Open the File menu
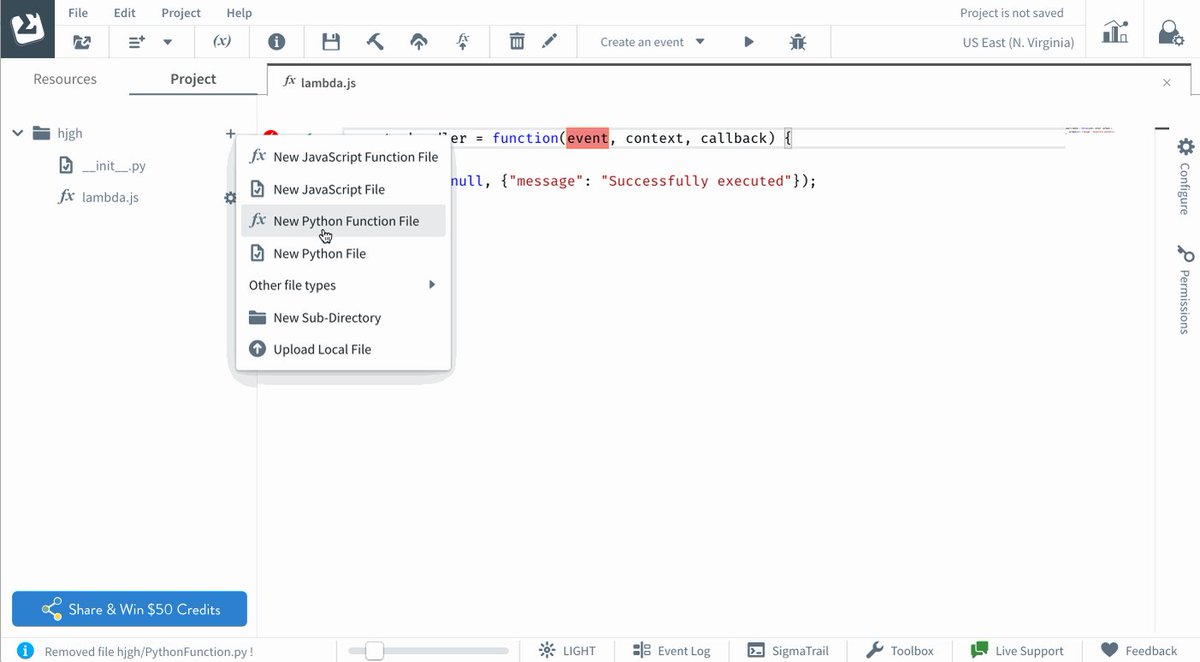The image size is (1200, 662). [x=78, y=13]
